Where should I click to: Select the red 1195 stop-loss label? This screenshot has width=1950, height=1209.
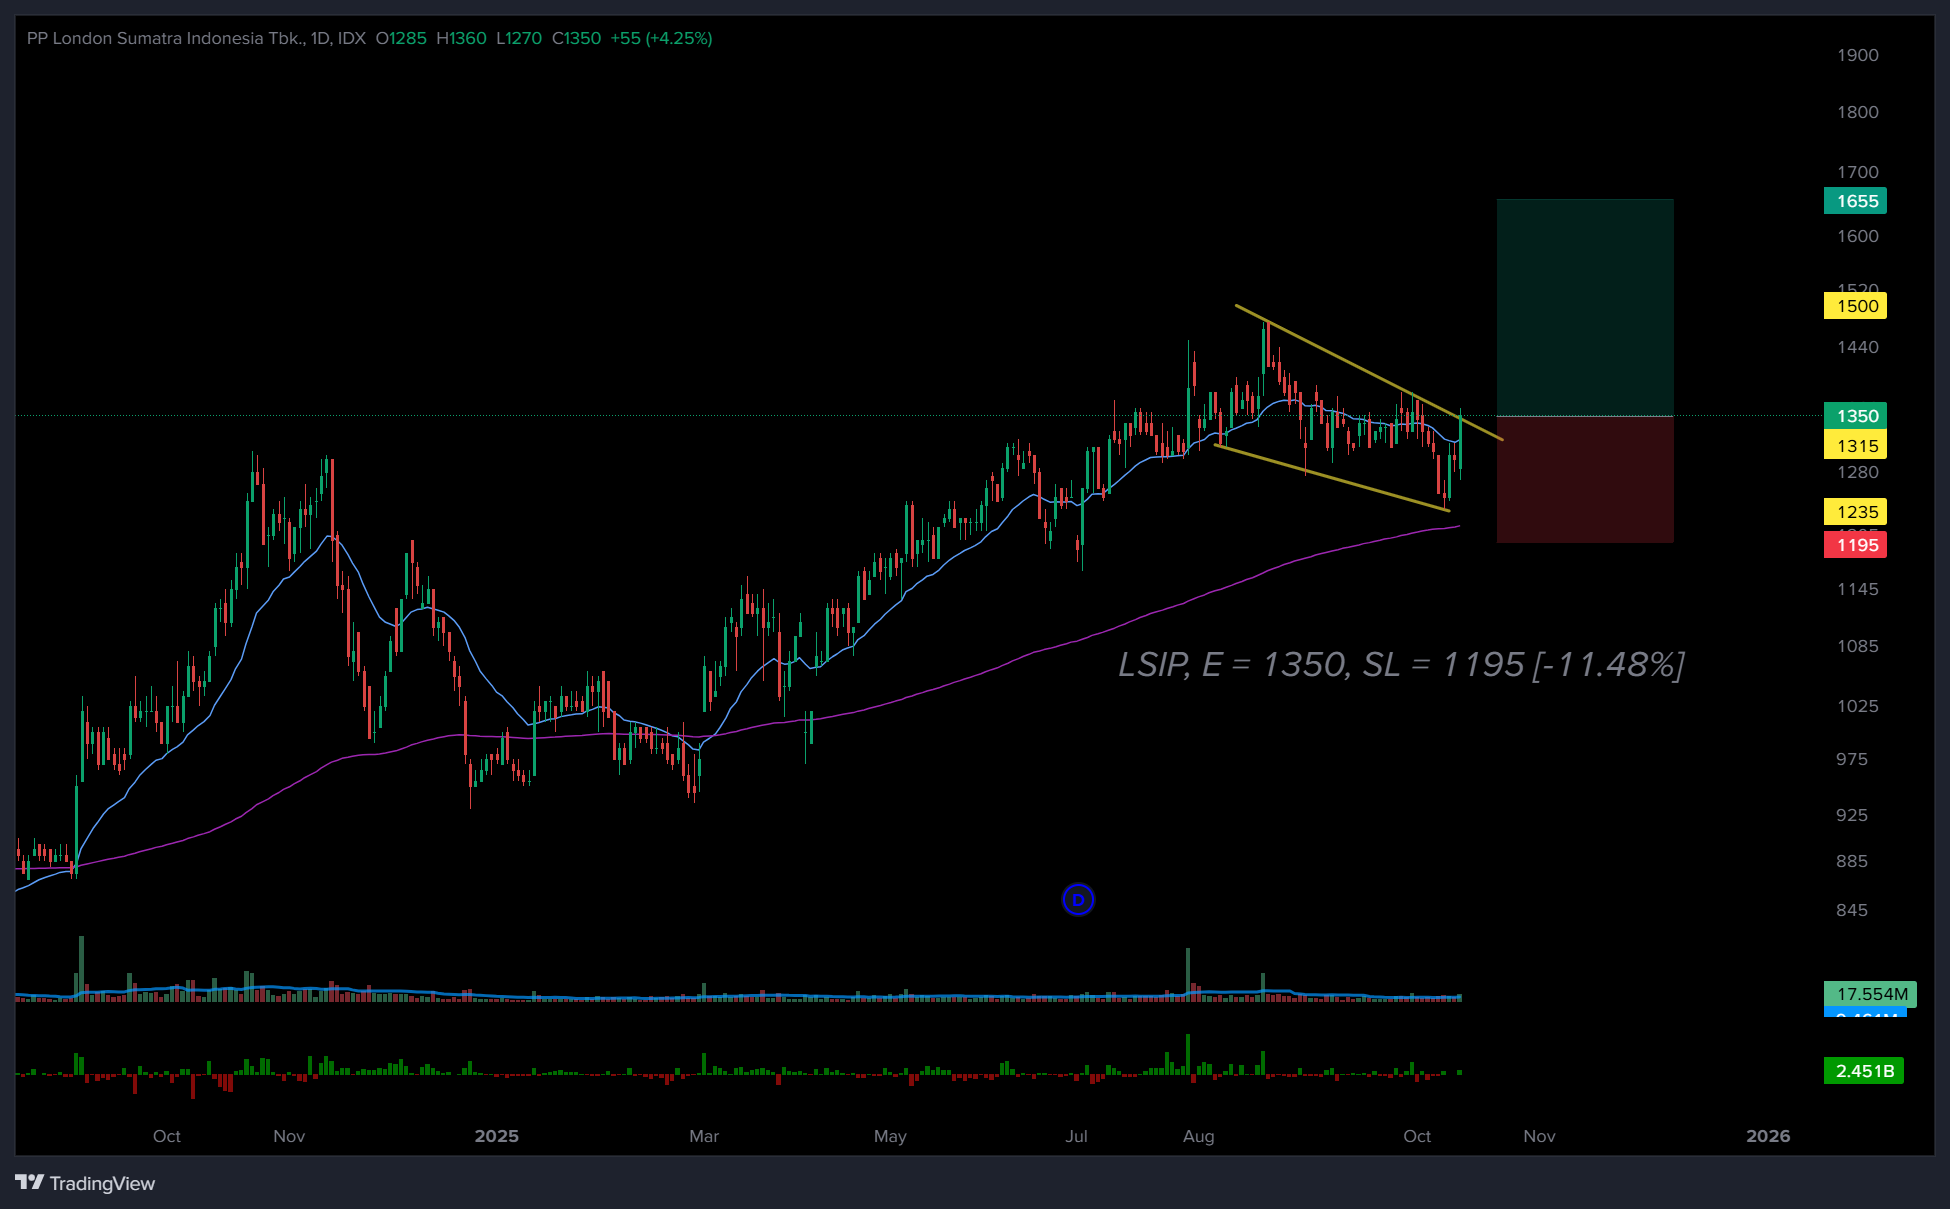[1855, 545]
